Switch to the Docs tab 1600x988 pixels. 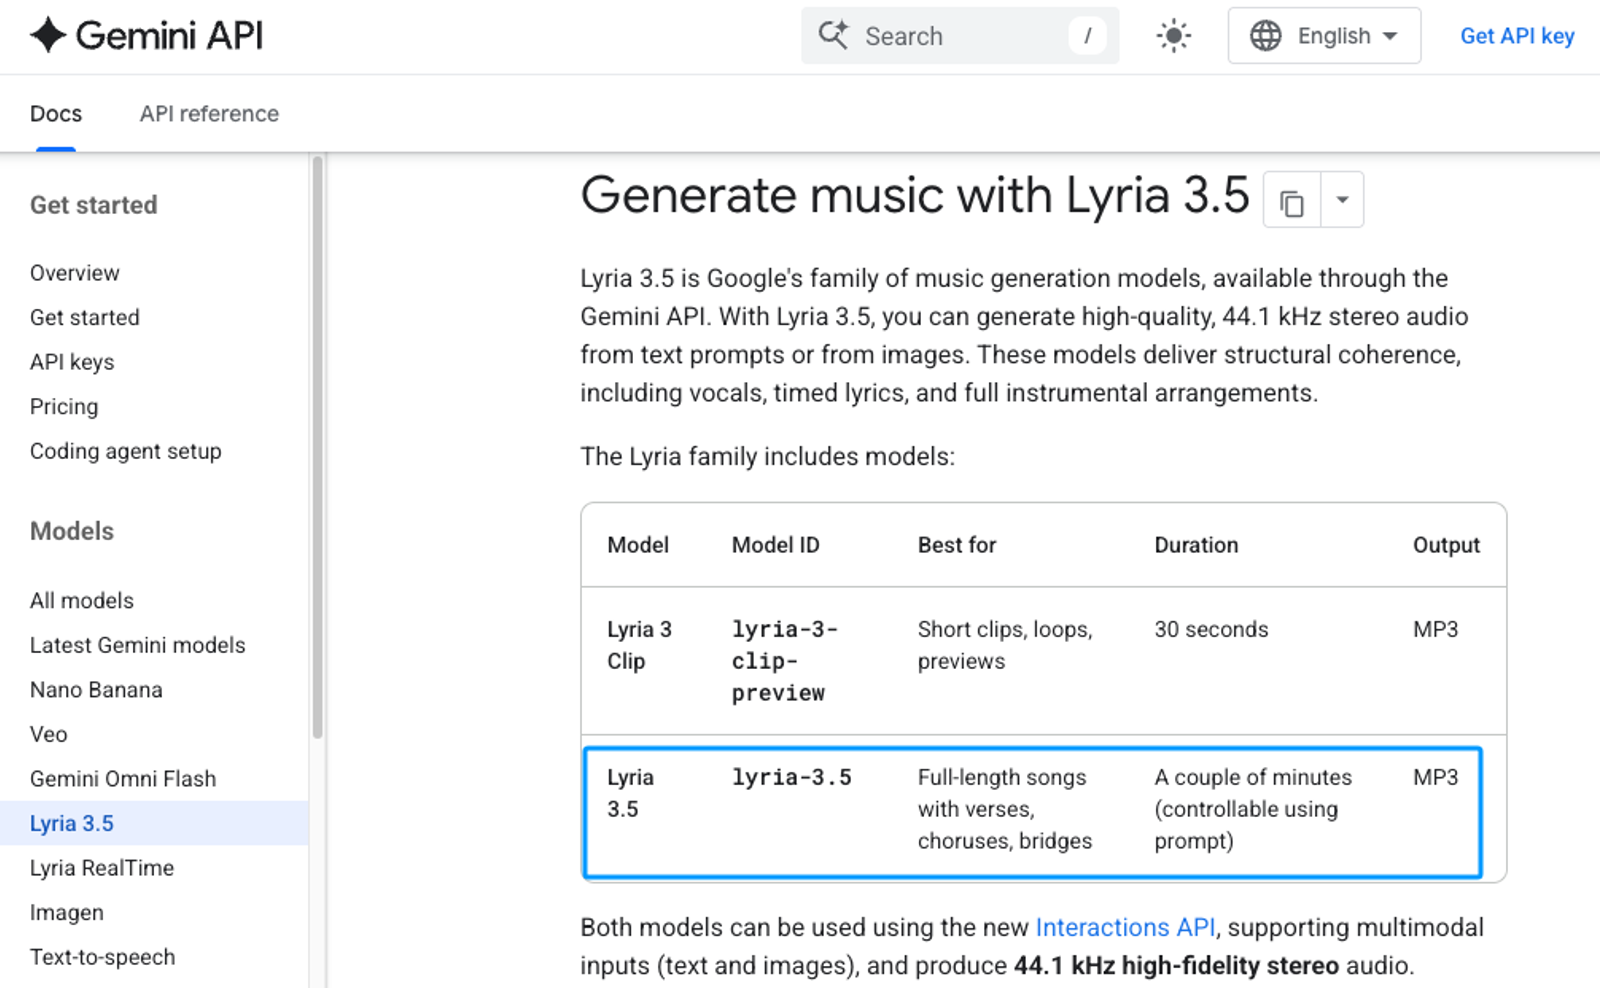(56, 114)
